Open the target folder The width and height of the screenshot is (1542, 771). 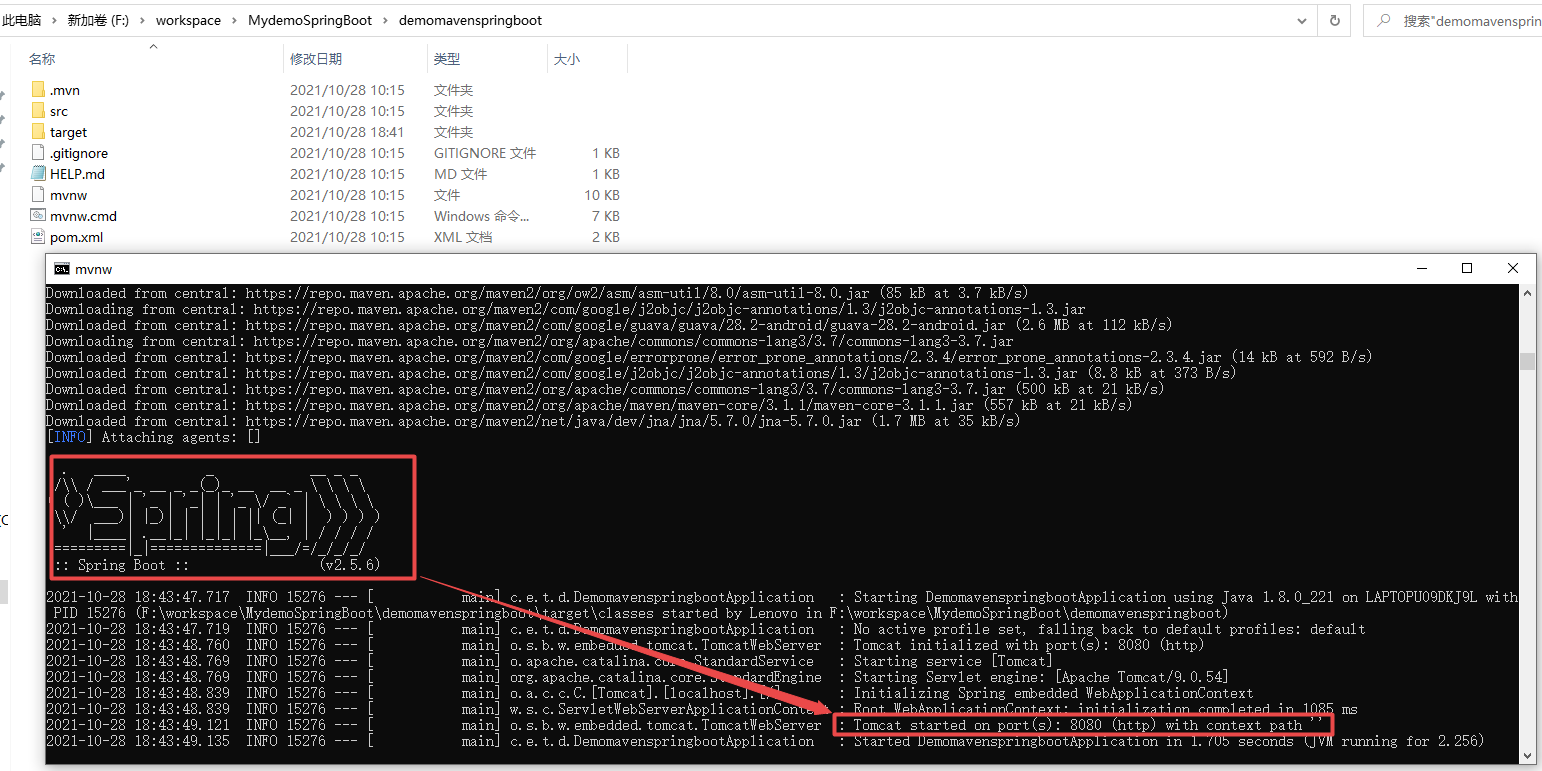68,131
